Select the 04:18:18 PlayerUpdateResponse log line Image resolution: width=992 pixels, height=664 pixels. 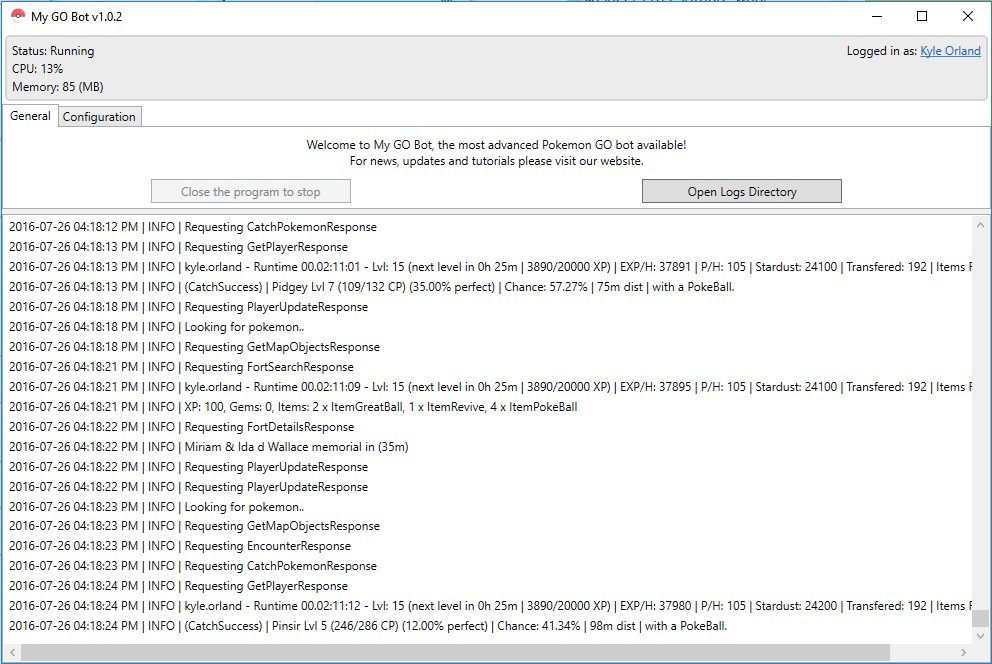(189, 307)
